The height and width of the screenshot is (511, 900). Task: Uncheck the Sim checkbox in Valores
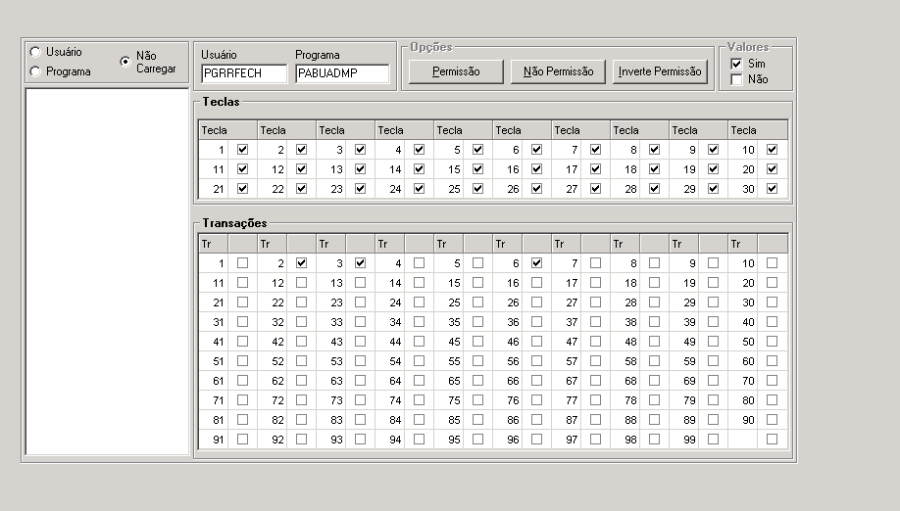[x=736, y=64]
